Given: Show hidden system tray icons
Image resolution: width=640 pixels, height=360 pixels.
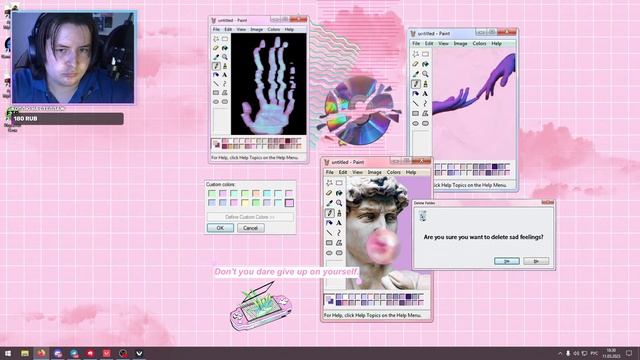Looking at the screenshot, I should [x=560, y=353].
